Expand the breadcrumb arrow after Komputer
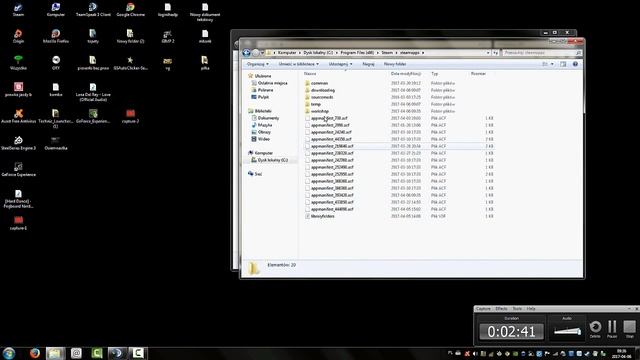 coord(300,53)
